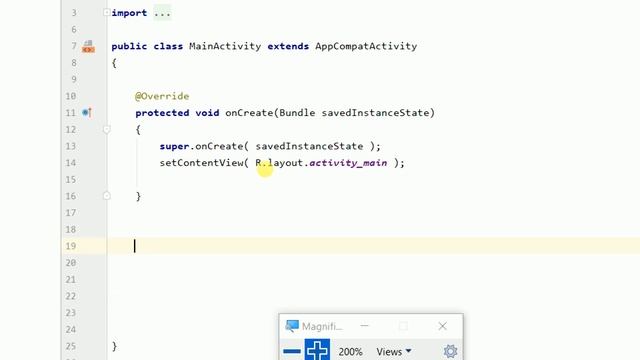Collapse onCreate method at line 12 fold marker

[x=107, y=129]
